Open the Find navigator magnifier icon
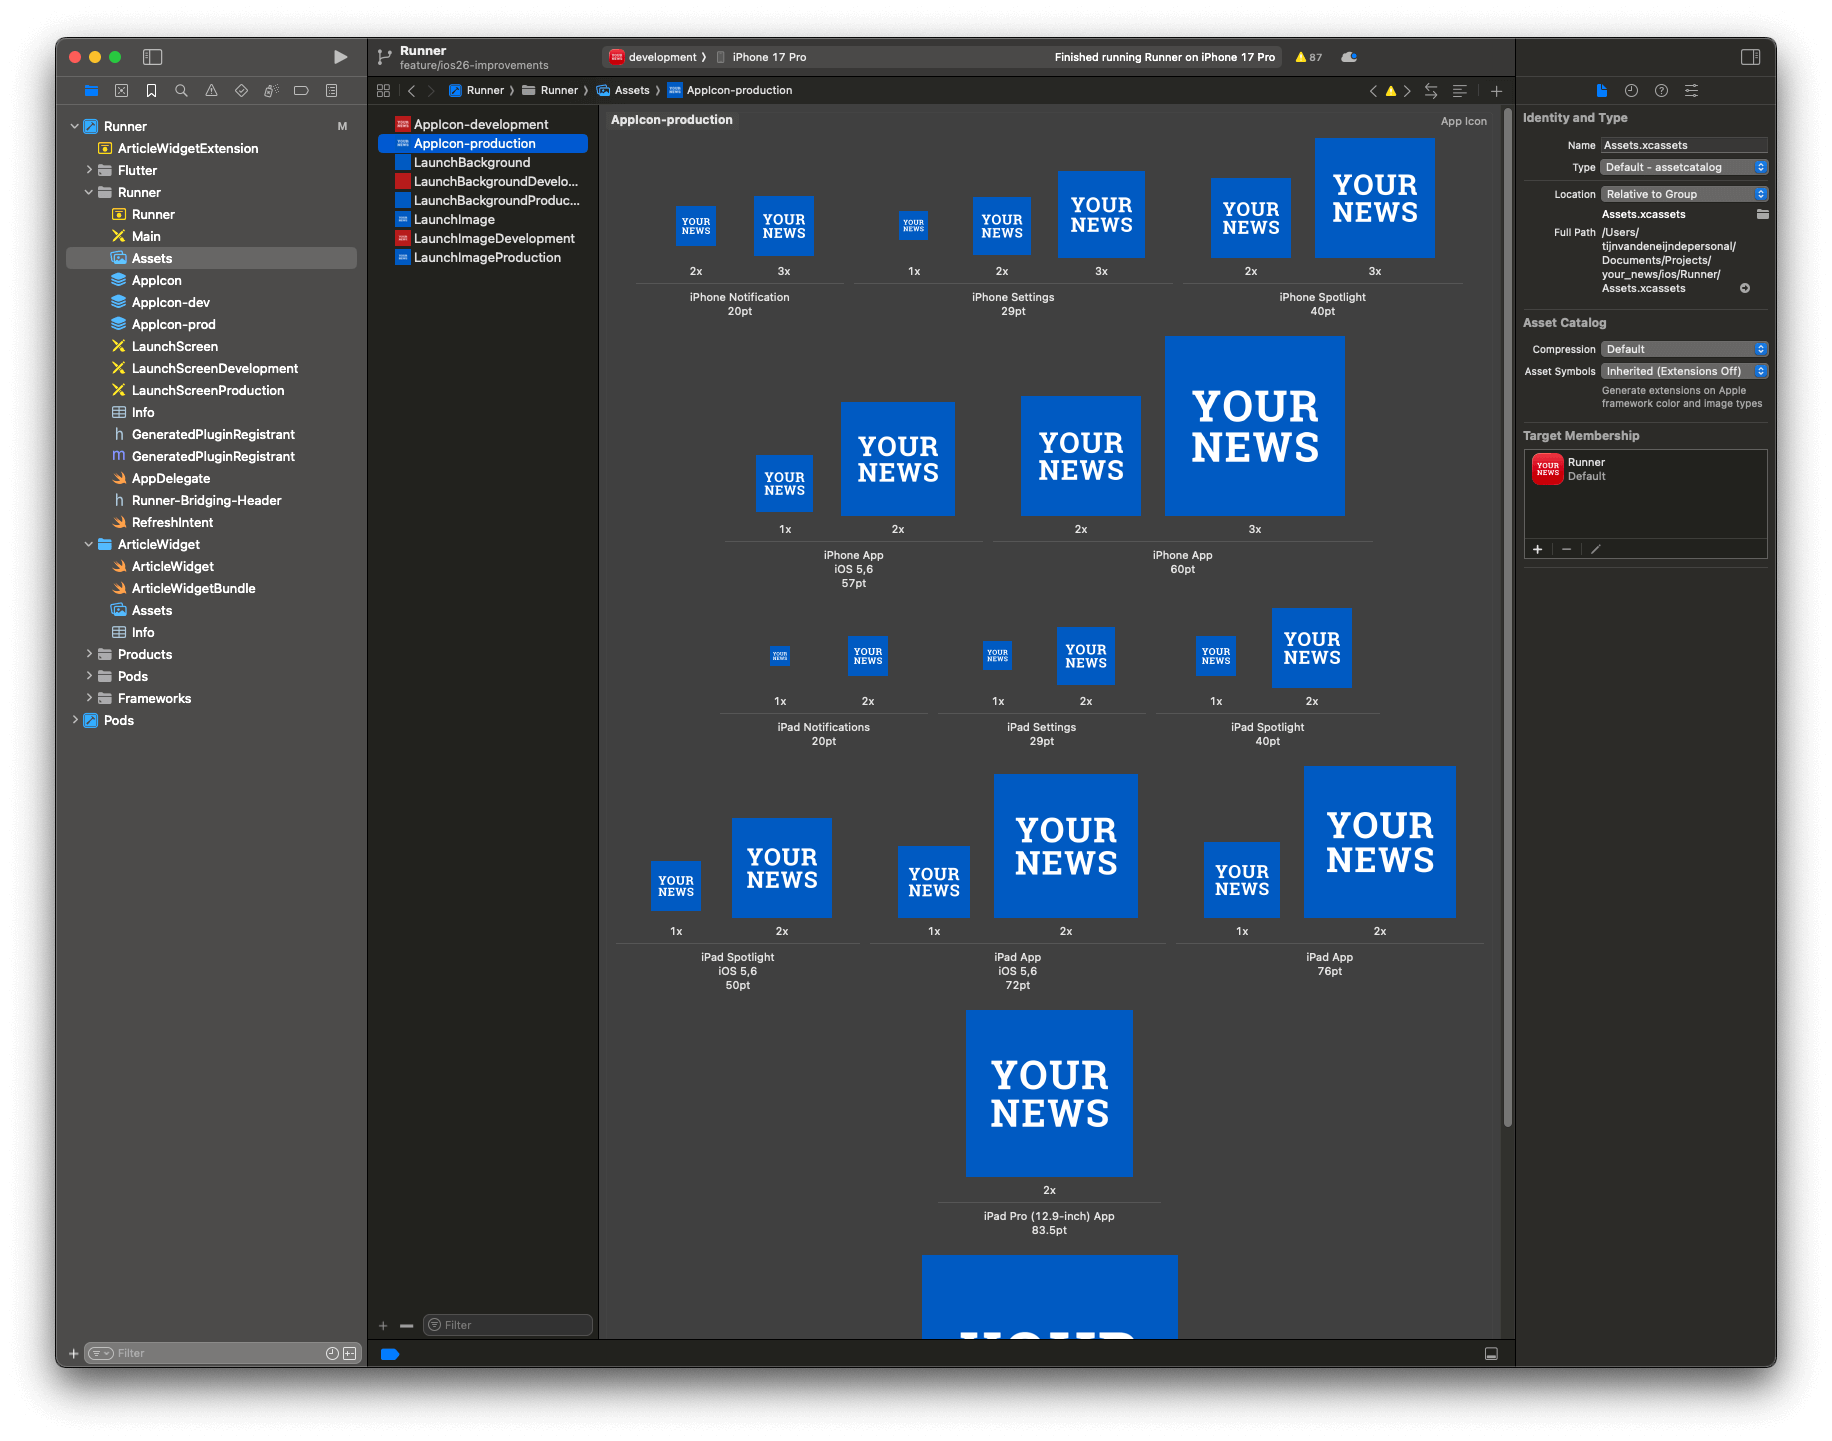The height and width of the screenshot is (1441, 1832). [181, 91]
